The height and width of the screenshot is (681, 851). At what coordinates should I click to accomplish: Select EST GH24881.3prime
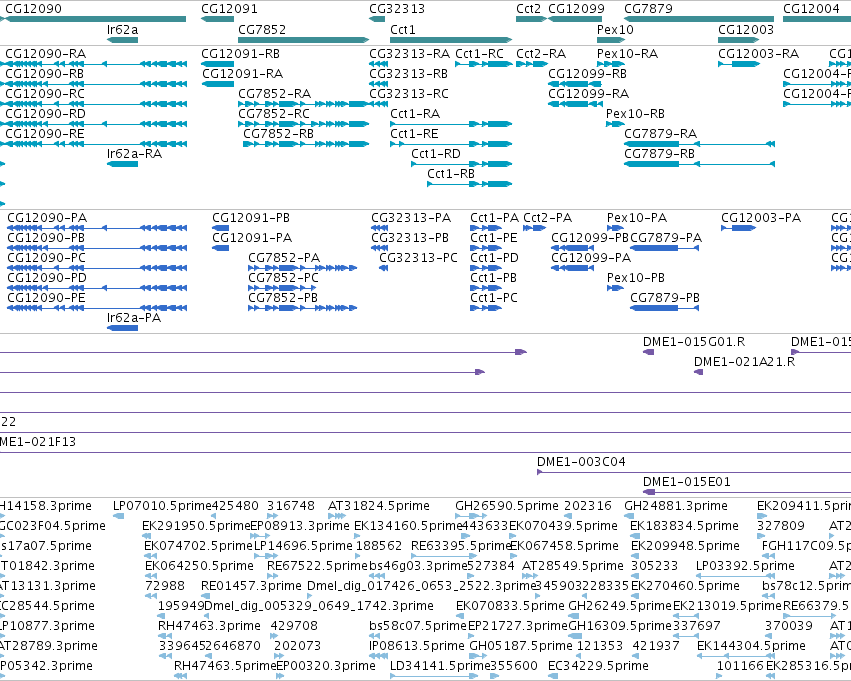click(x=676, y=506)
